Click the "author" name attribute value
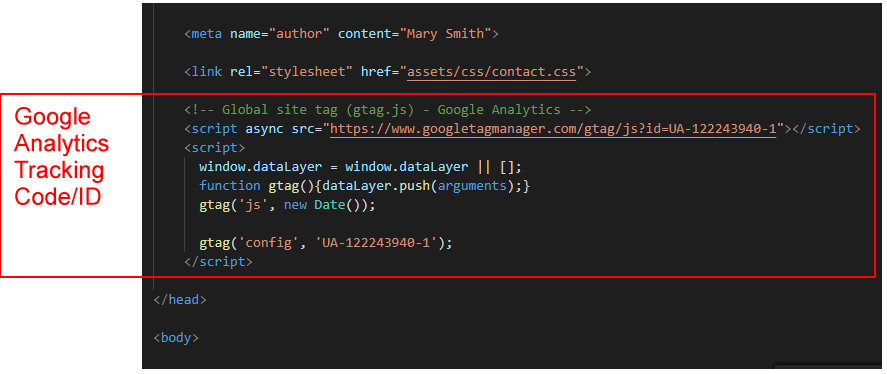Image resolution: width=887 pixels, height=374 pixels. [299, 34]
